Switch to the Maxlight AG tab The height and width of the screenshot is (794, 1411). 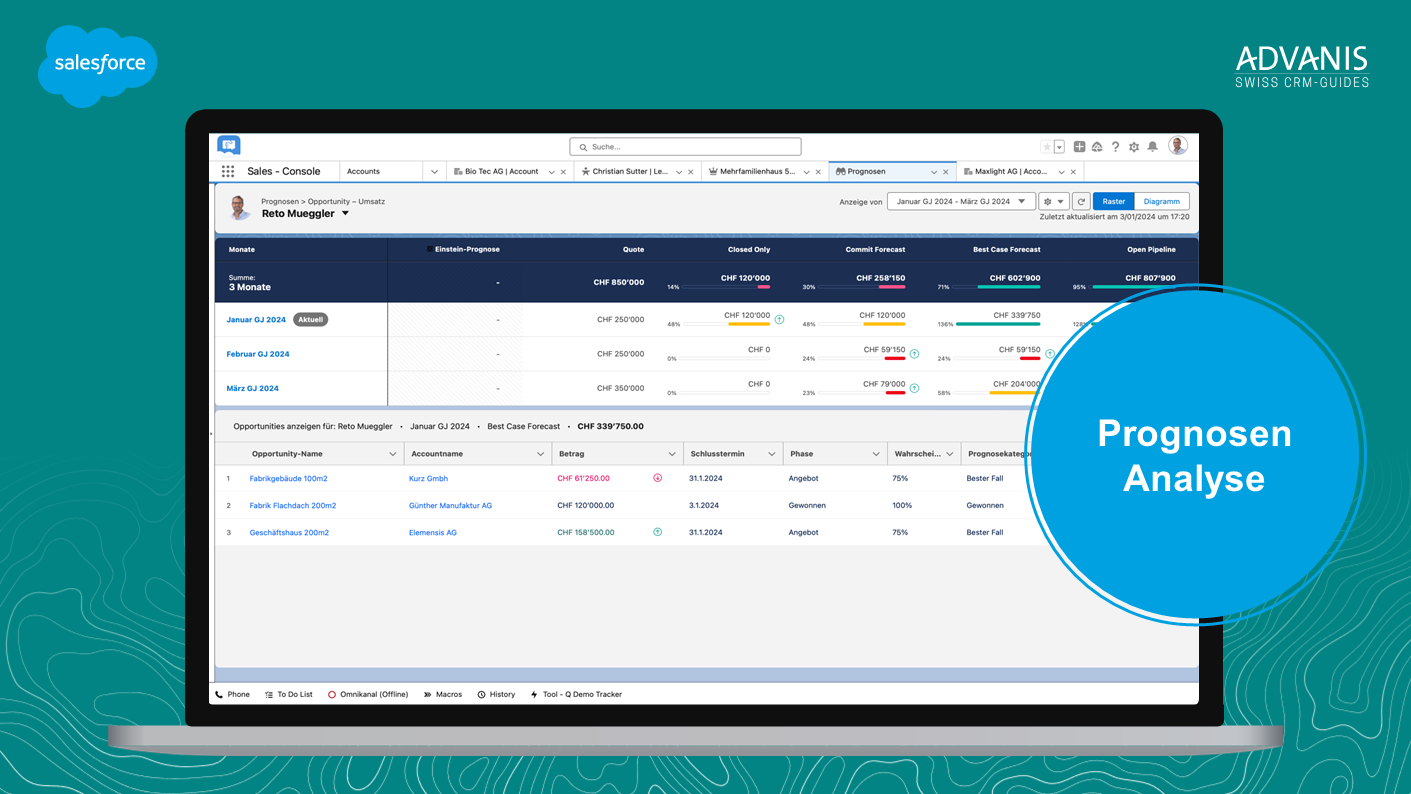pos(1003,172)
